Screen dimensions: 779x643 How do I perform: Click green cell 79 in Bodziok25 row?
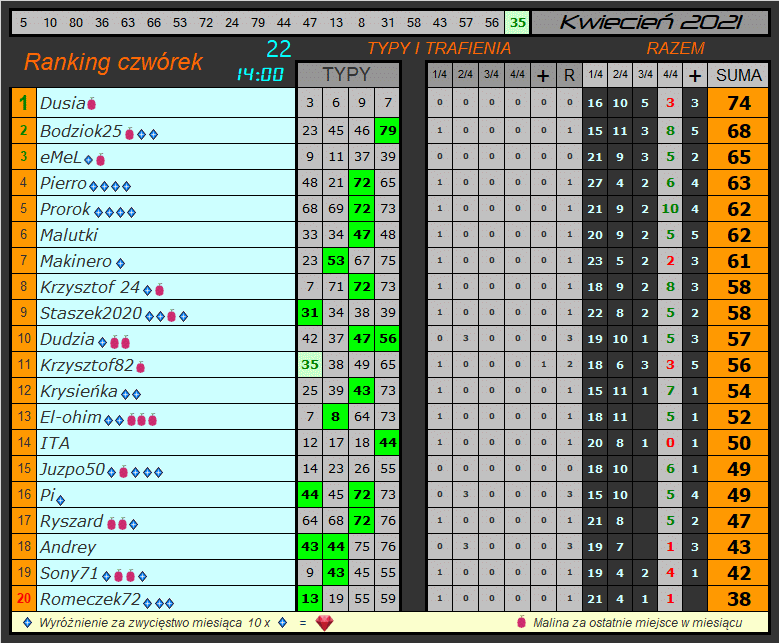[388, 131]
